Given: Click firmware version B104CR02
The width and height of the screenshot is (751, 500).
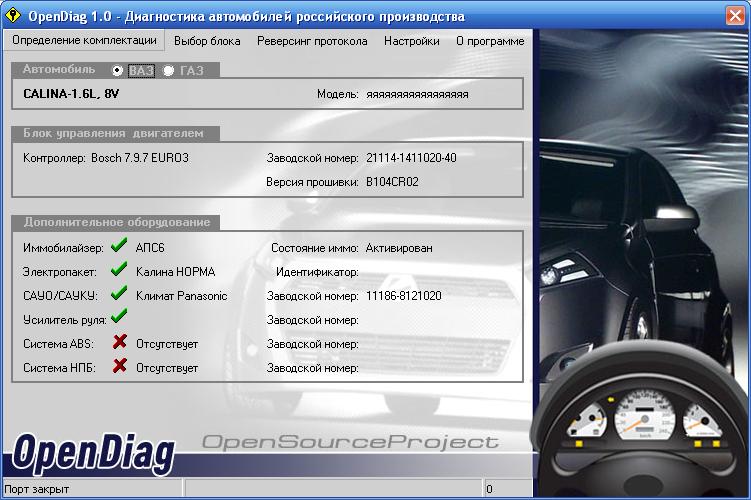Looking at the screenshot, I should click(392, 182).
